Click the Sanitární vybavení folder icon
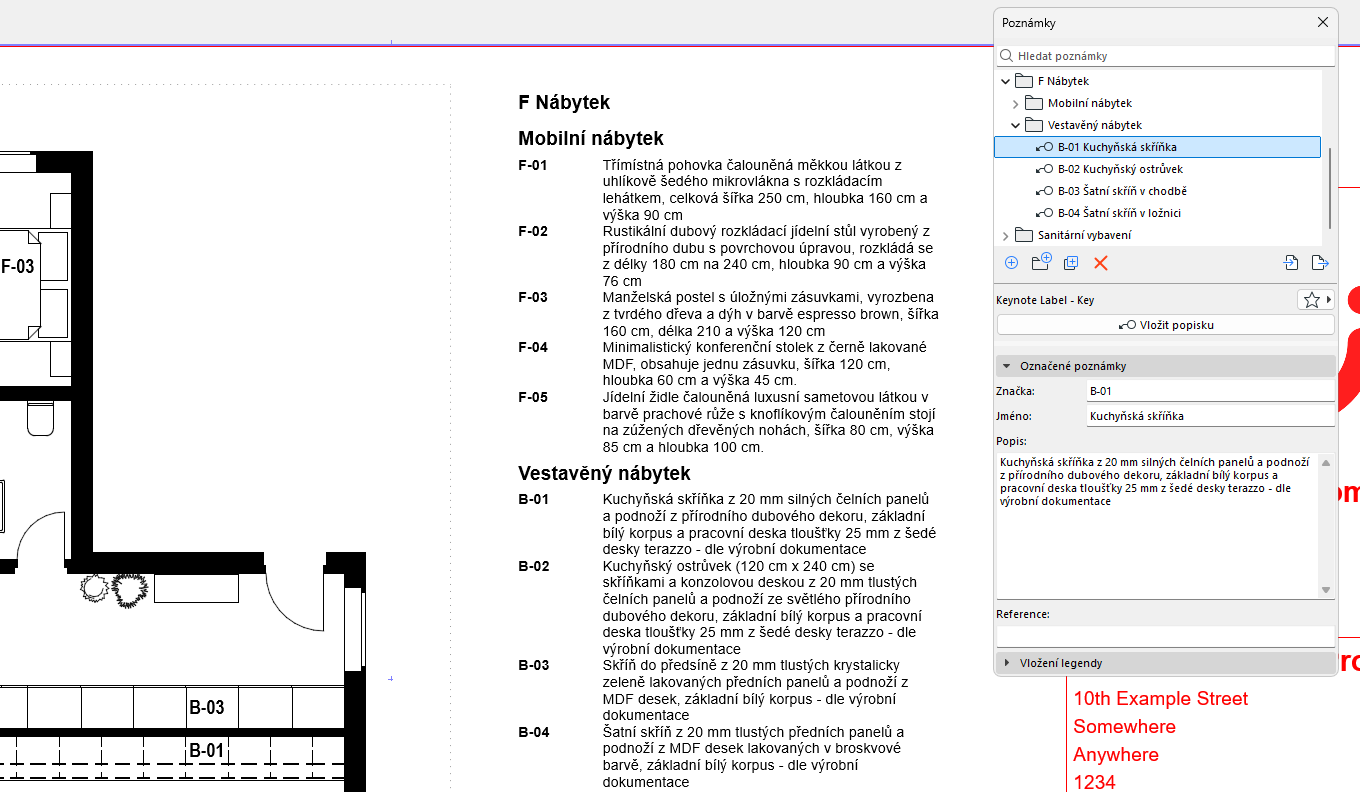 [1023, 235]
